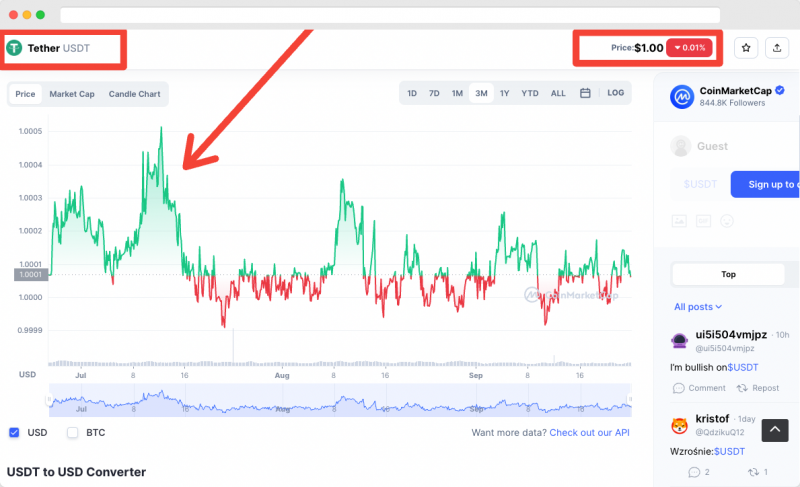Toggle the USD checkbox
This screenshot has width=800, height=487.
tap(14, 432)
